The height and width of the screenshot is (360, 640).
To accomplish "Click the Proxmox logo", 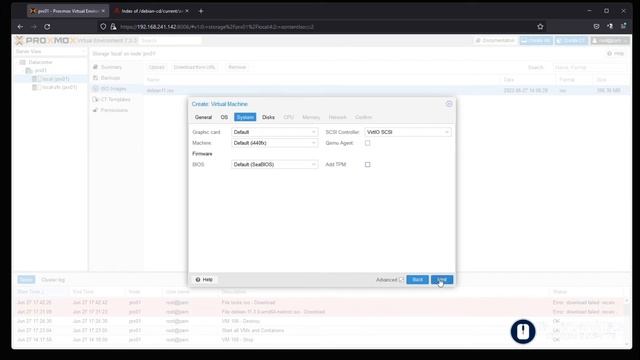I will click(46, 40).
